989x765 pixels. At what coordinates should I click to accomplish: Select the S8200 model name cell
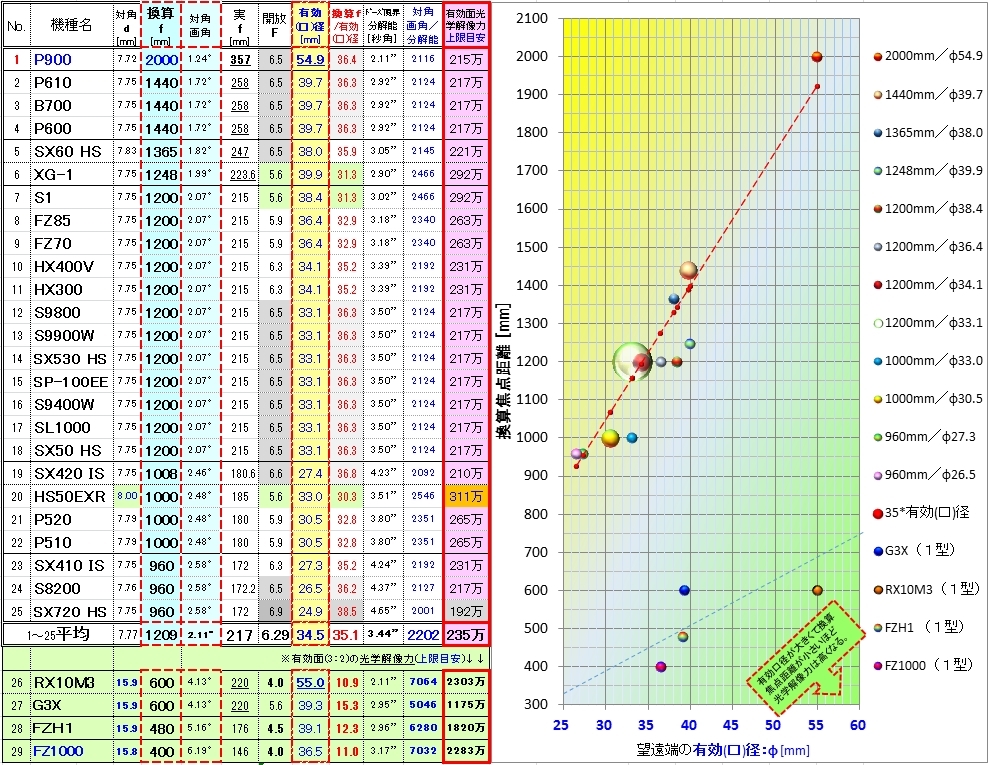pyautogui.click(x=71, y=588)
